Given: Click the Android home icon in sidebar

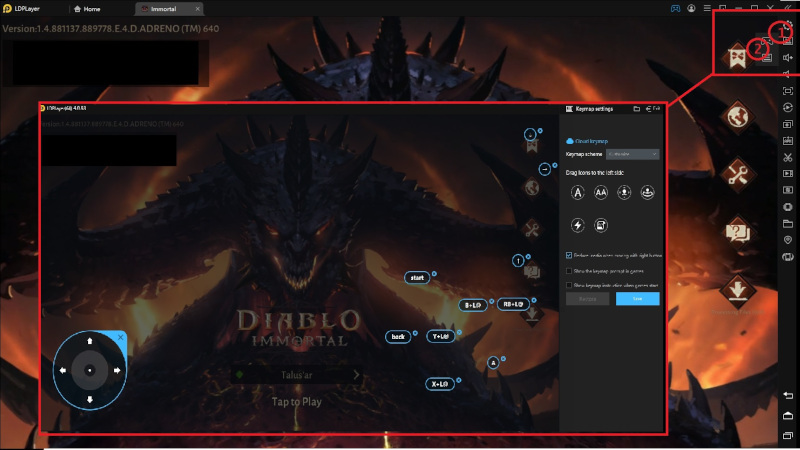Looking at the screenshot, I should tap(788, 415).
